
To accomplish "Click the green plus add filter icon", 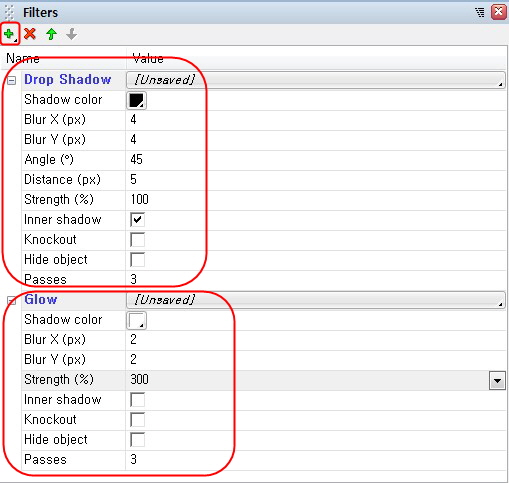I will 10,34.
